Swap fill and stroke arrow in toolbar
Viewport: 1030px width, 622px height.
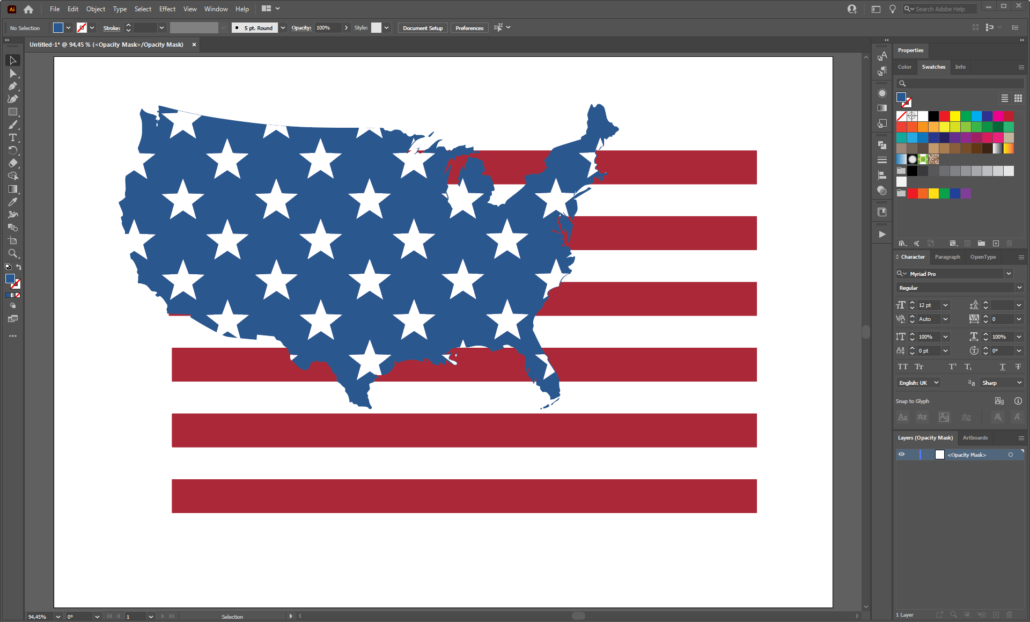tap(18, 267)
